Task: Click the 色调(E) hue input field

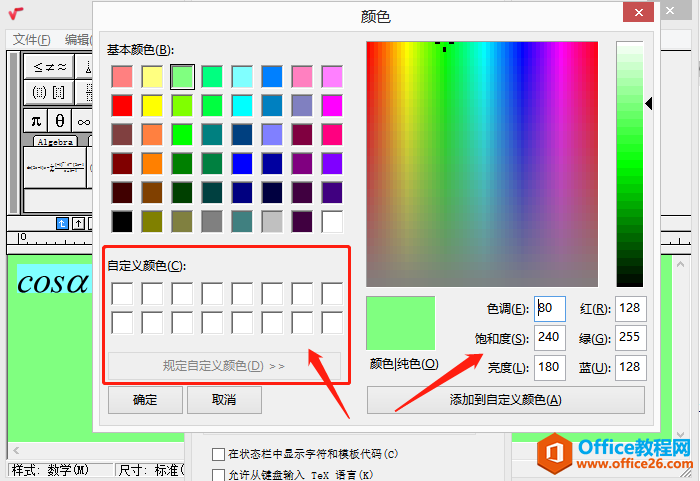Action: [550, 309]
